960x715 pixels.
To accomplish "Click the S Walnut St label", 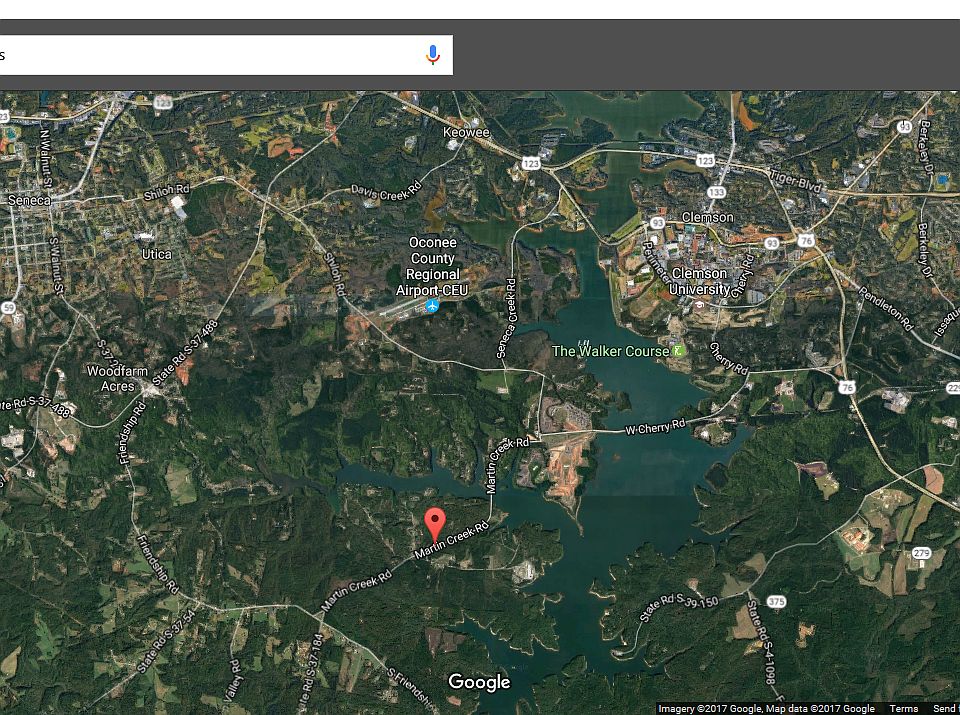I will pos(56,265).
